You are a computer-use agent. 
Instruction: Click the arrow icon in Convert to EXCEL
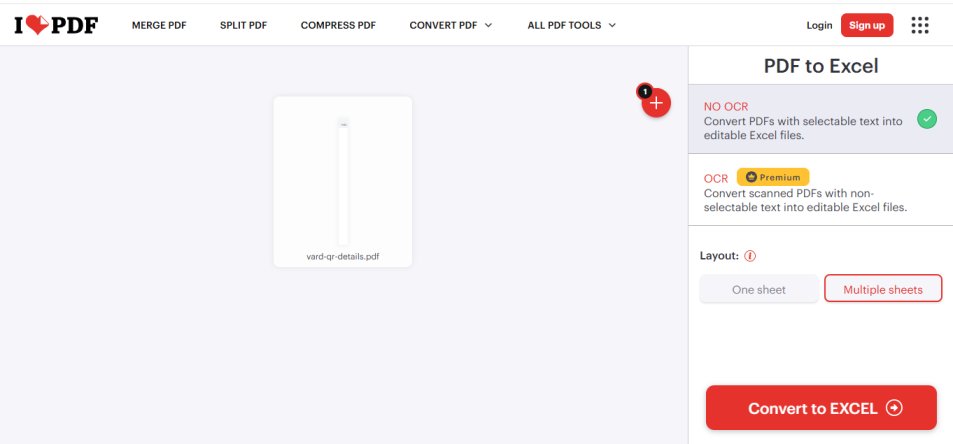coord(894,408)
